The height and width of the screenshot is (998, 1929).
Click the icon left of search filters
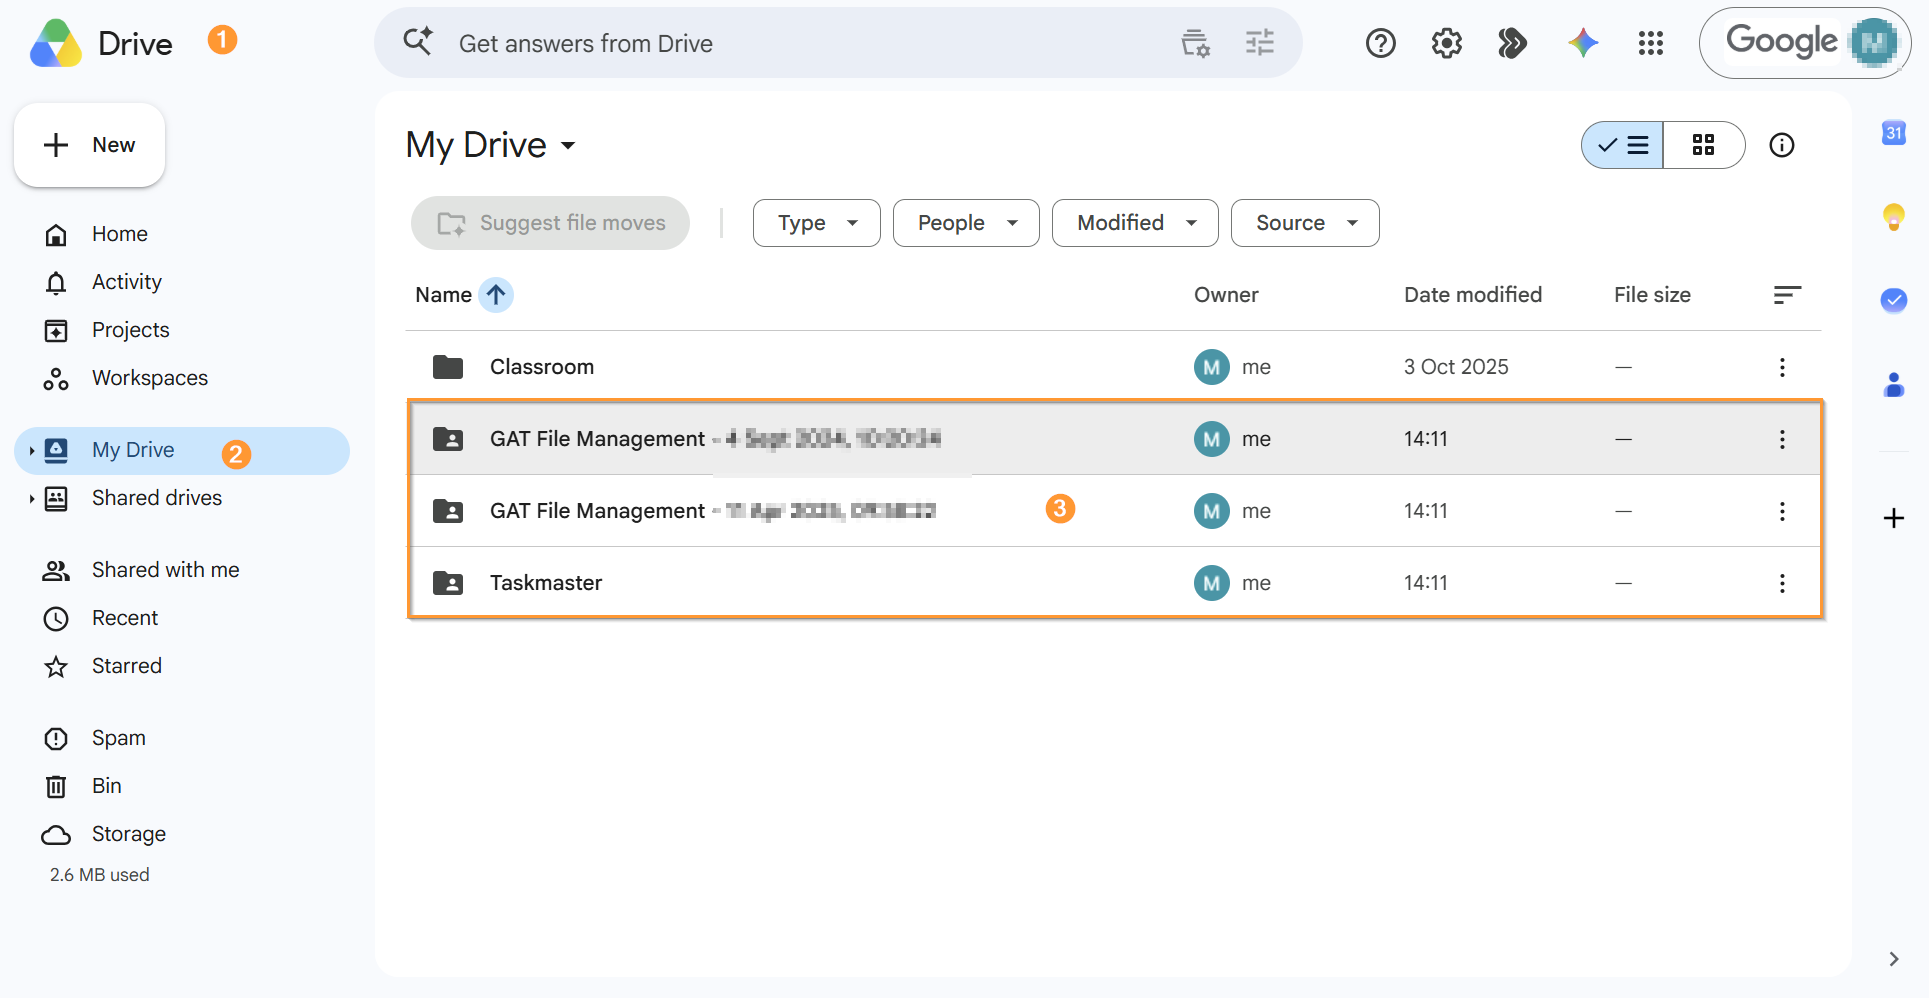click(1195, 43)
